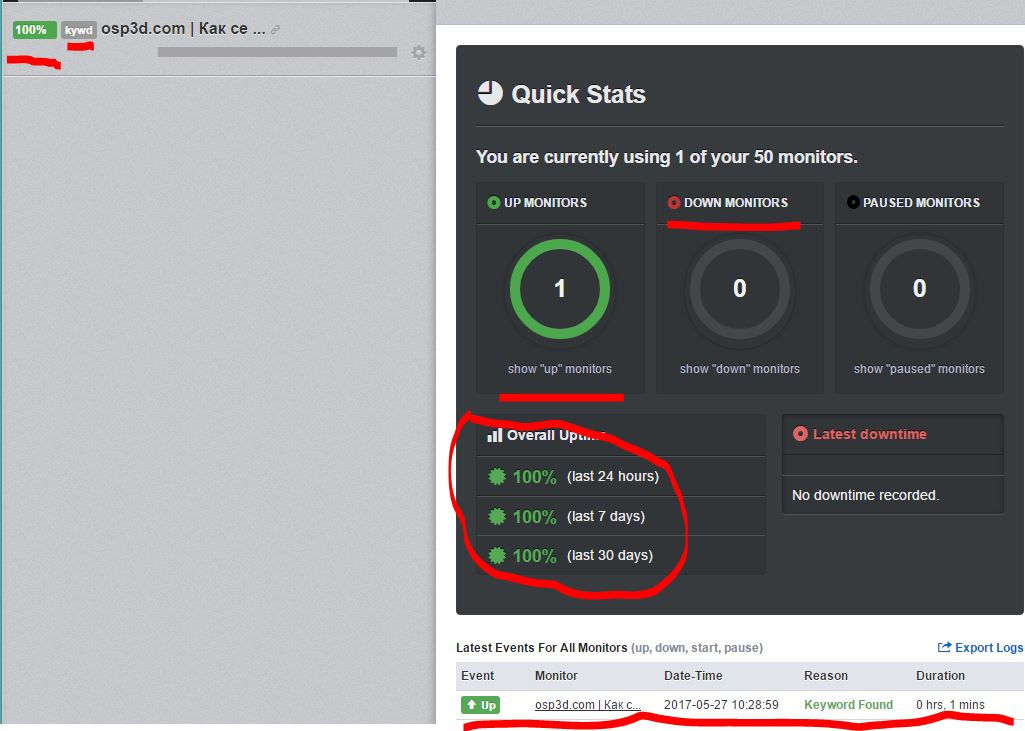The image size is (1025, 731).
Task: Click the Monitor column header
Action: pyautogui.click(x=556, y=676)
